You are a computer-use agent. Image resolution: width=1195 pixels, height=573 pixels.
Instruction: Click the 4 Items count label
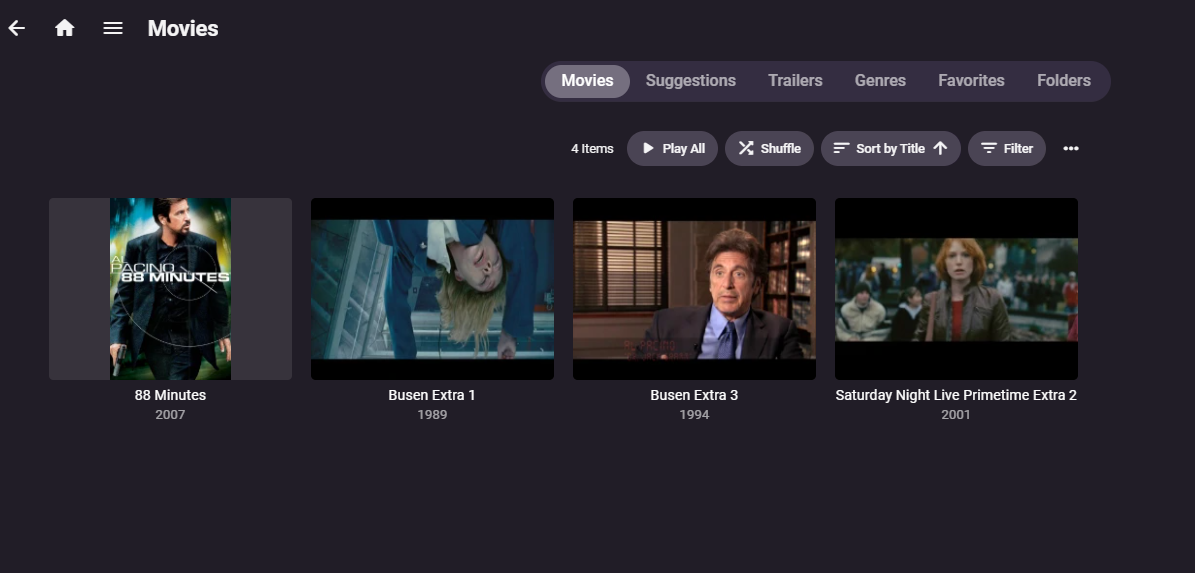point(592,149)
